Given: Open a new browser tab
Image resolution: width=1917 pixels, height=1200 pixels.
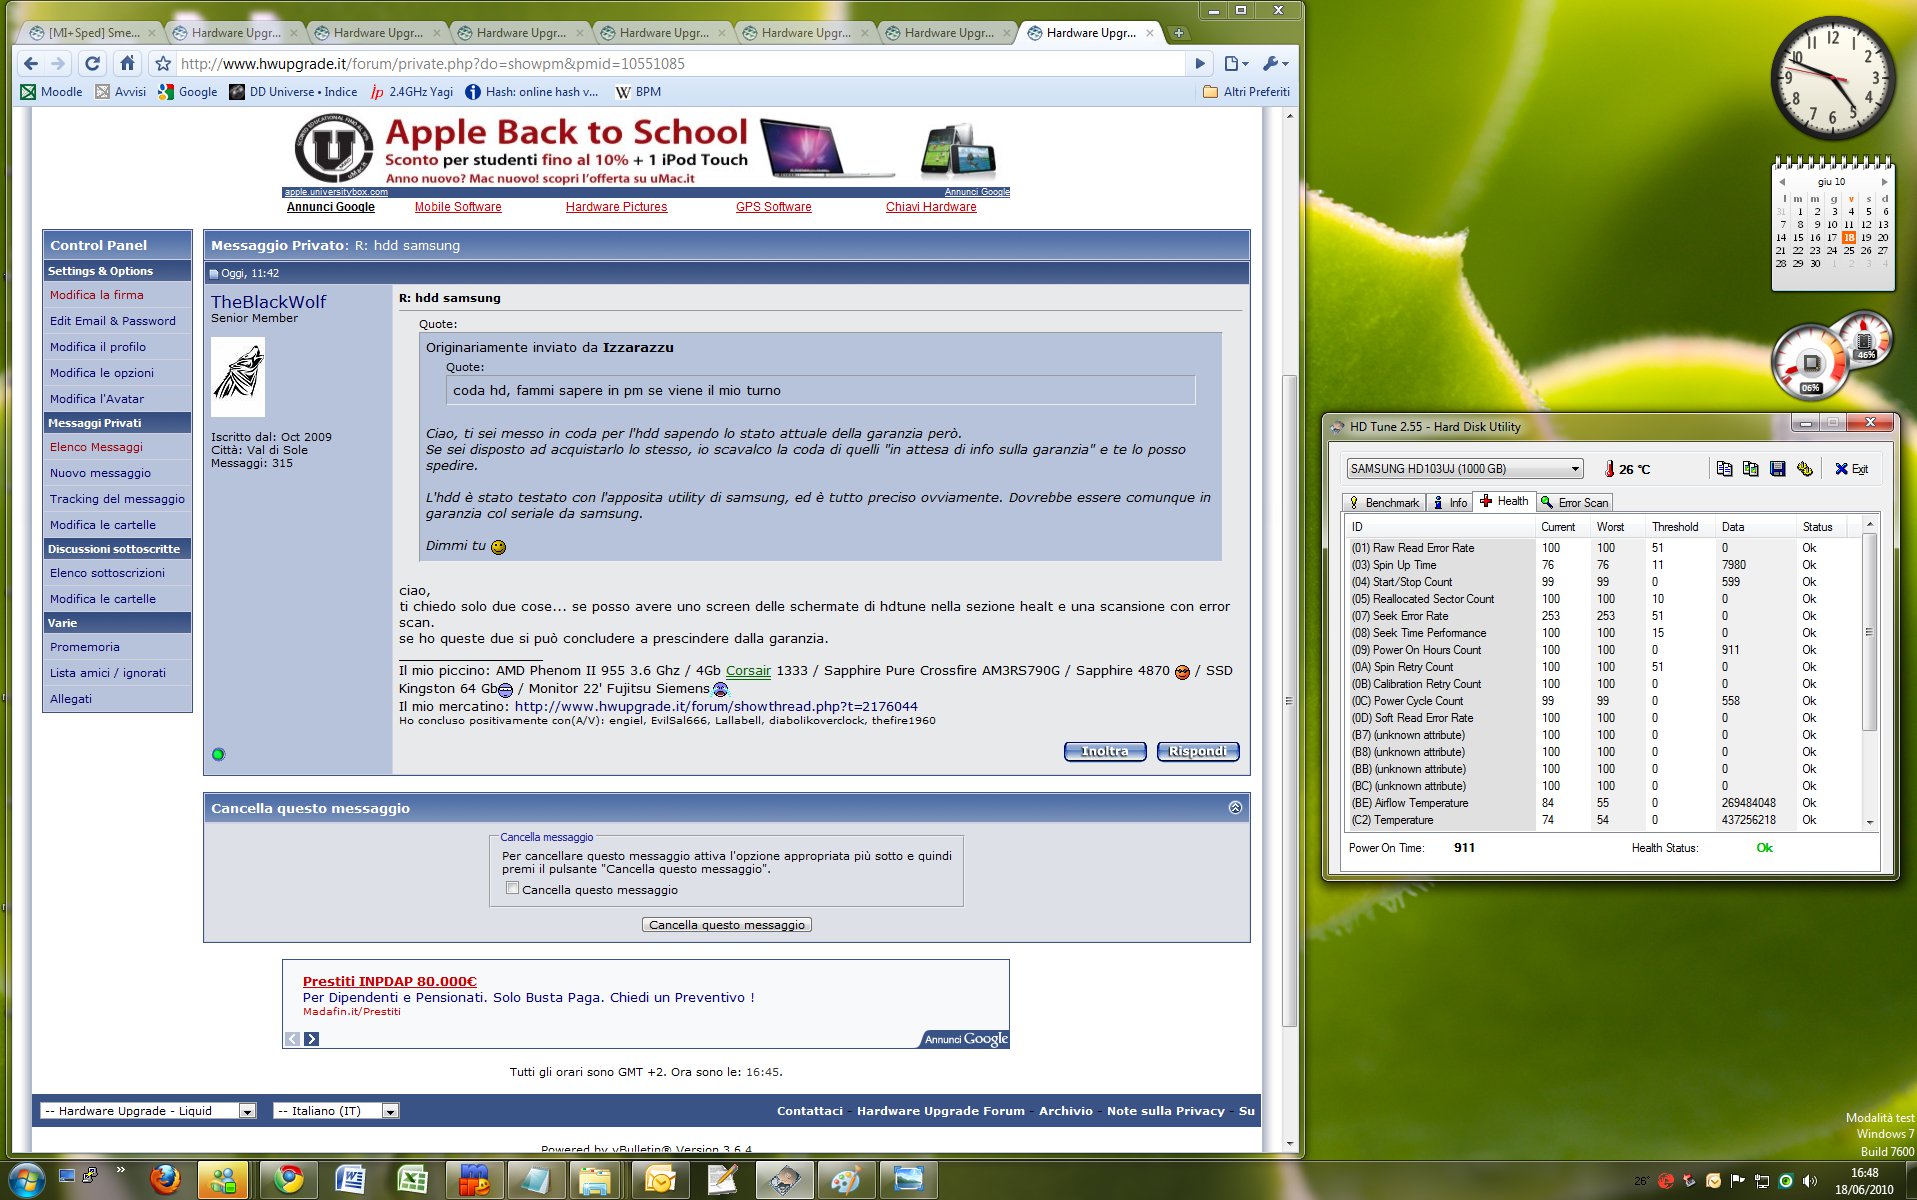Looking at the screenshot, I should (x=1178, y=33).
